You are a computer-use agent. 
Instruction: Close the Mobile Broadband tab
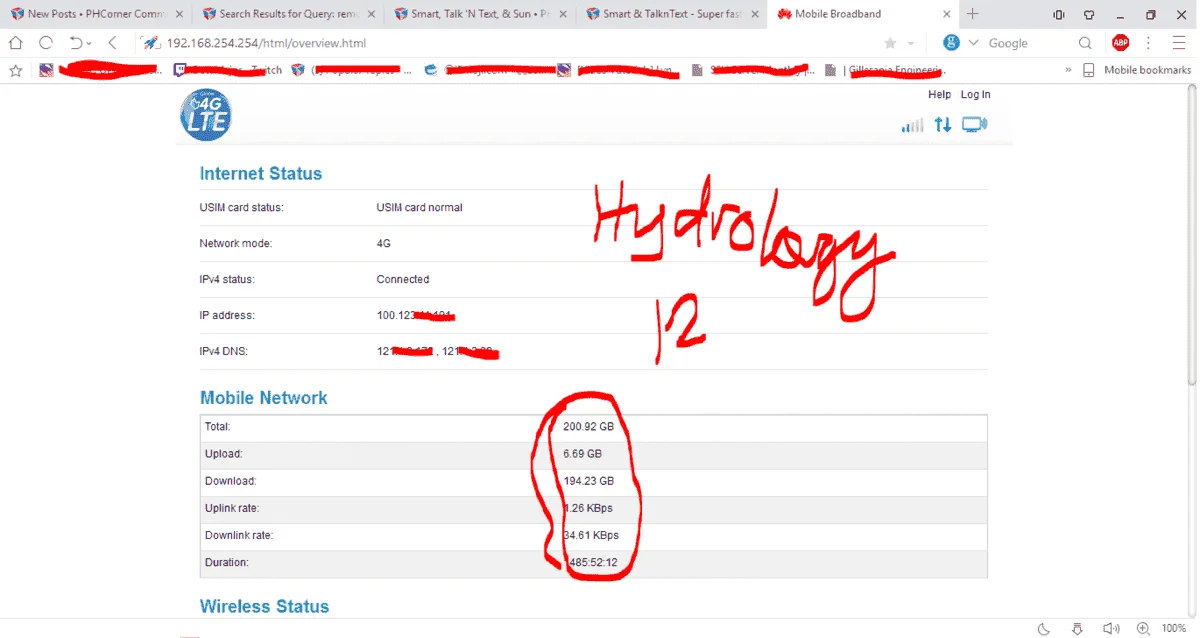click(x=947, y=14)
